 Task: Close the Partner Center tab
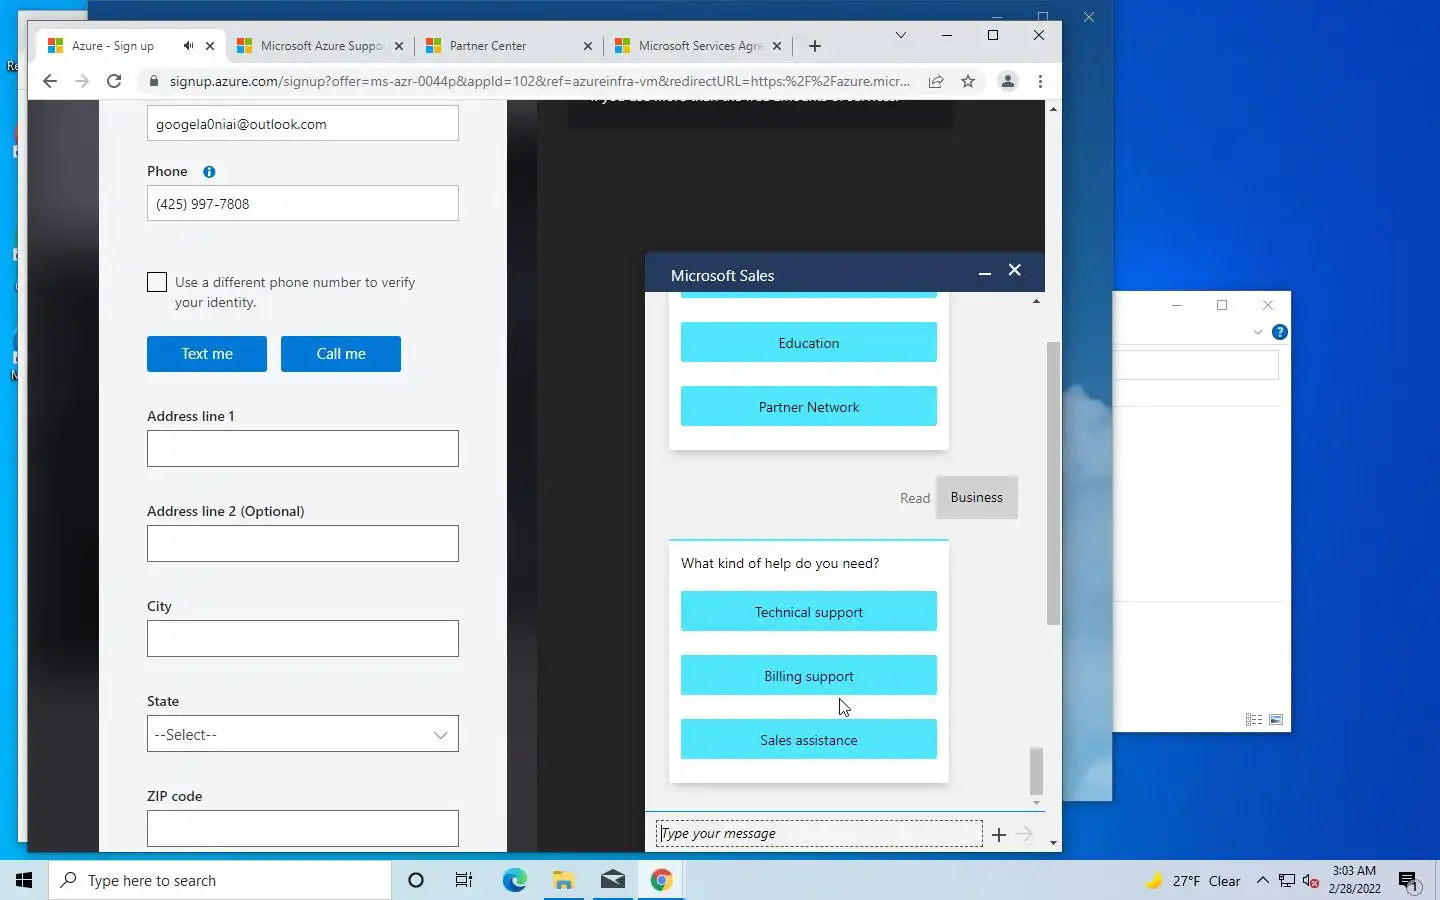click(588, 46)
